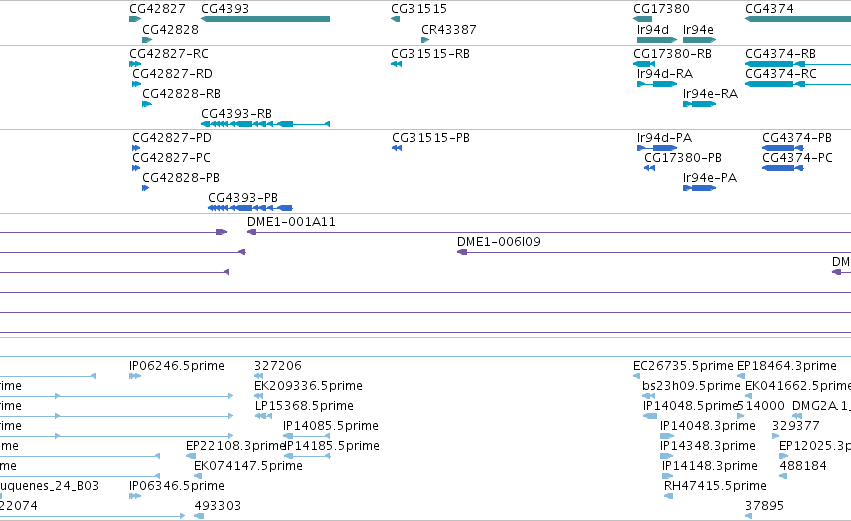Select protein CG4374-PC label
This screenshot has height=521, width=851.
797,158
